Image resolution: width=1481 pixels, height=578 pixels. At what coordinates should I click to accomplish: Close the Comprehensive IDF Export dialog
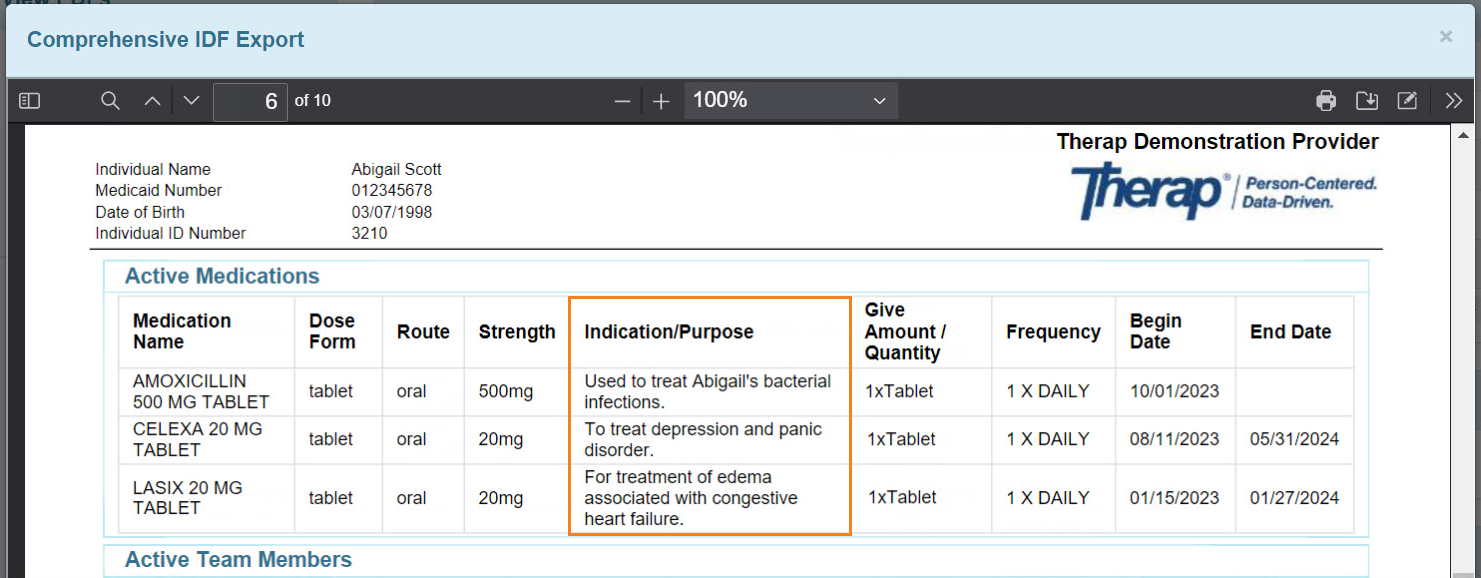[1445, 37]
